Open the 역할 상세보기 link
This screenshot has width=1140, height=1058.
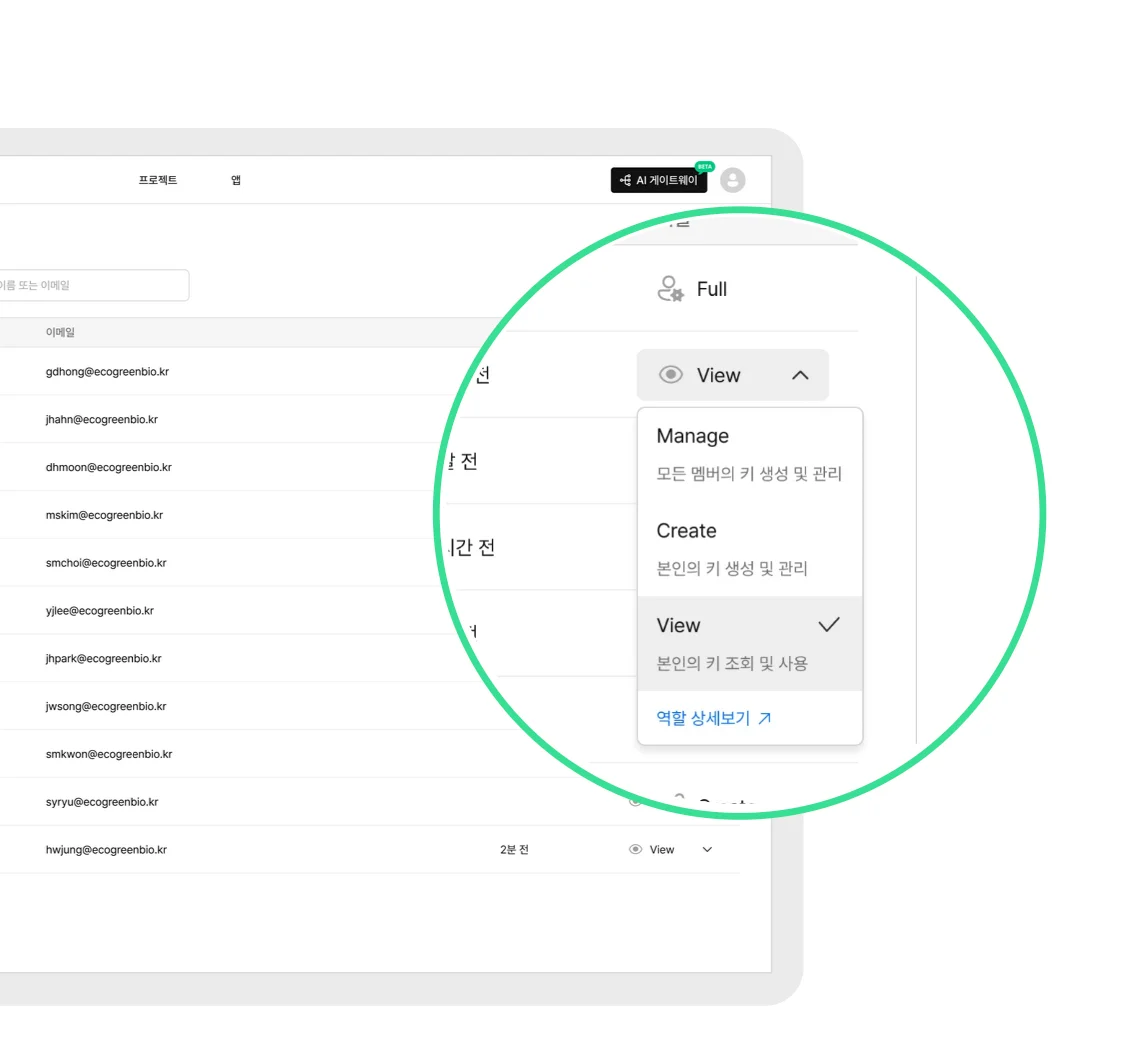(x=713, y=718)
